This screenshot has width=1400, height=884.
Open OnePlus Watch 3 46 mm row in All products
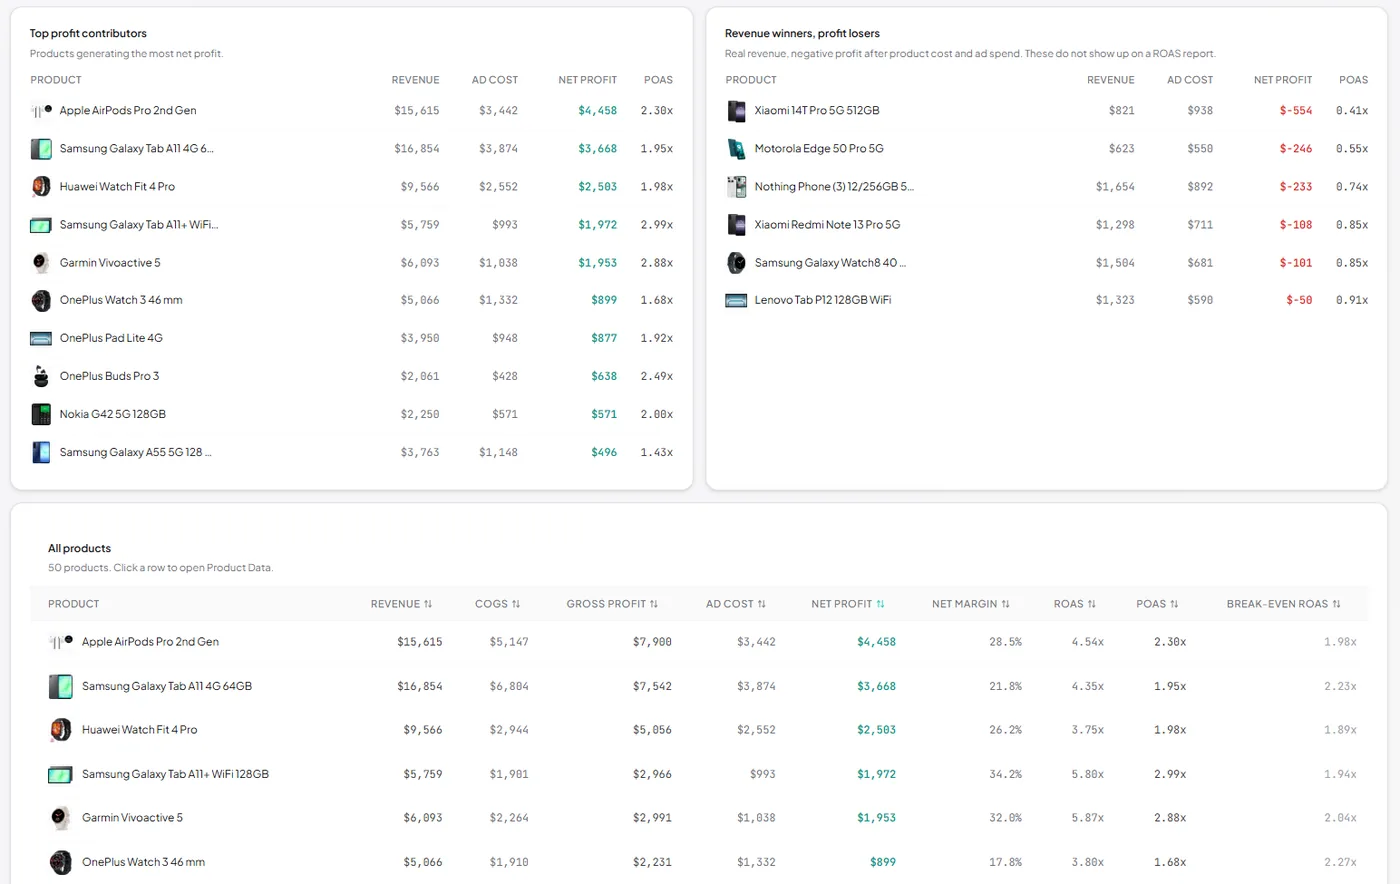click(x=700, y=862)
